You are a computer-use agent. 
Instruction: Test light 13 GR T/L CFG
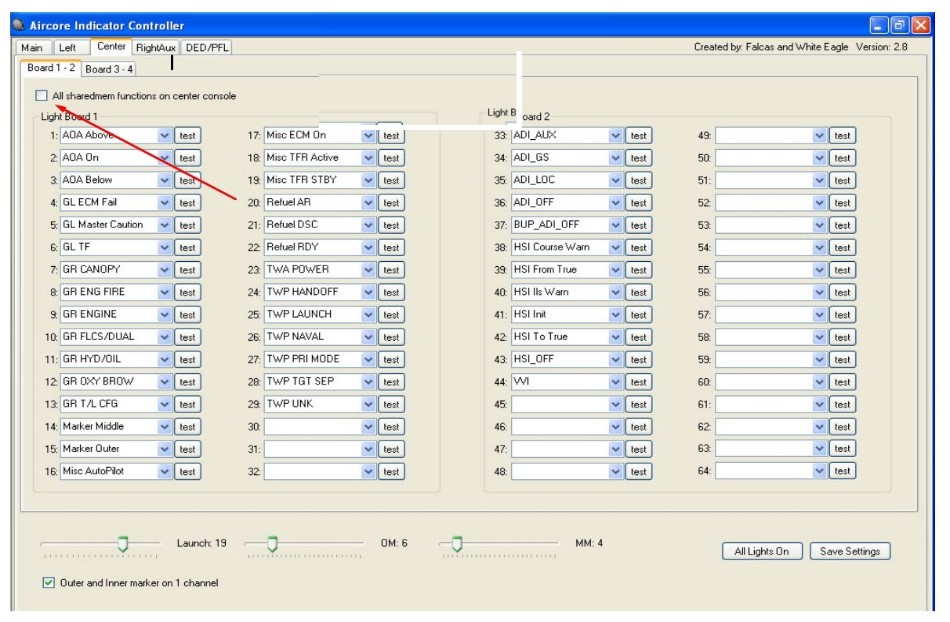[187, 405]
